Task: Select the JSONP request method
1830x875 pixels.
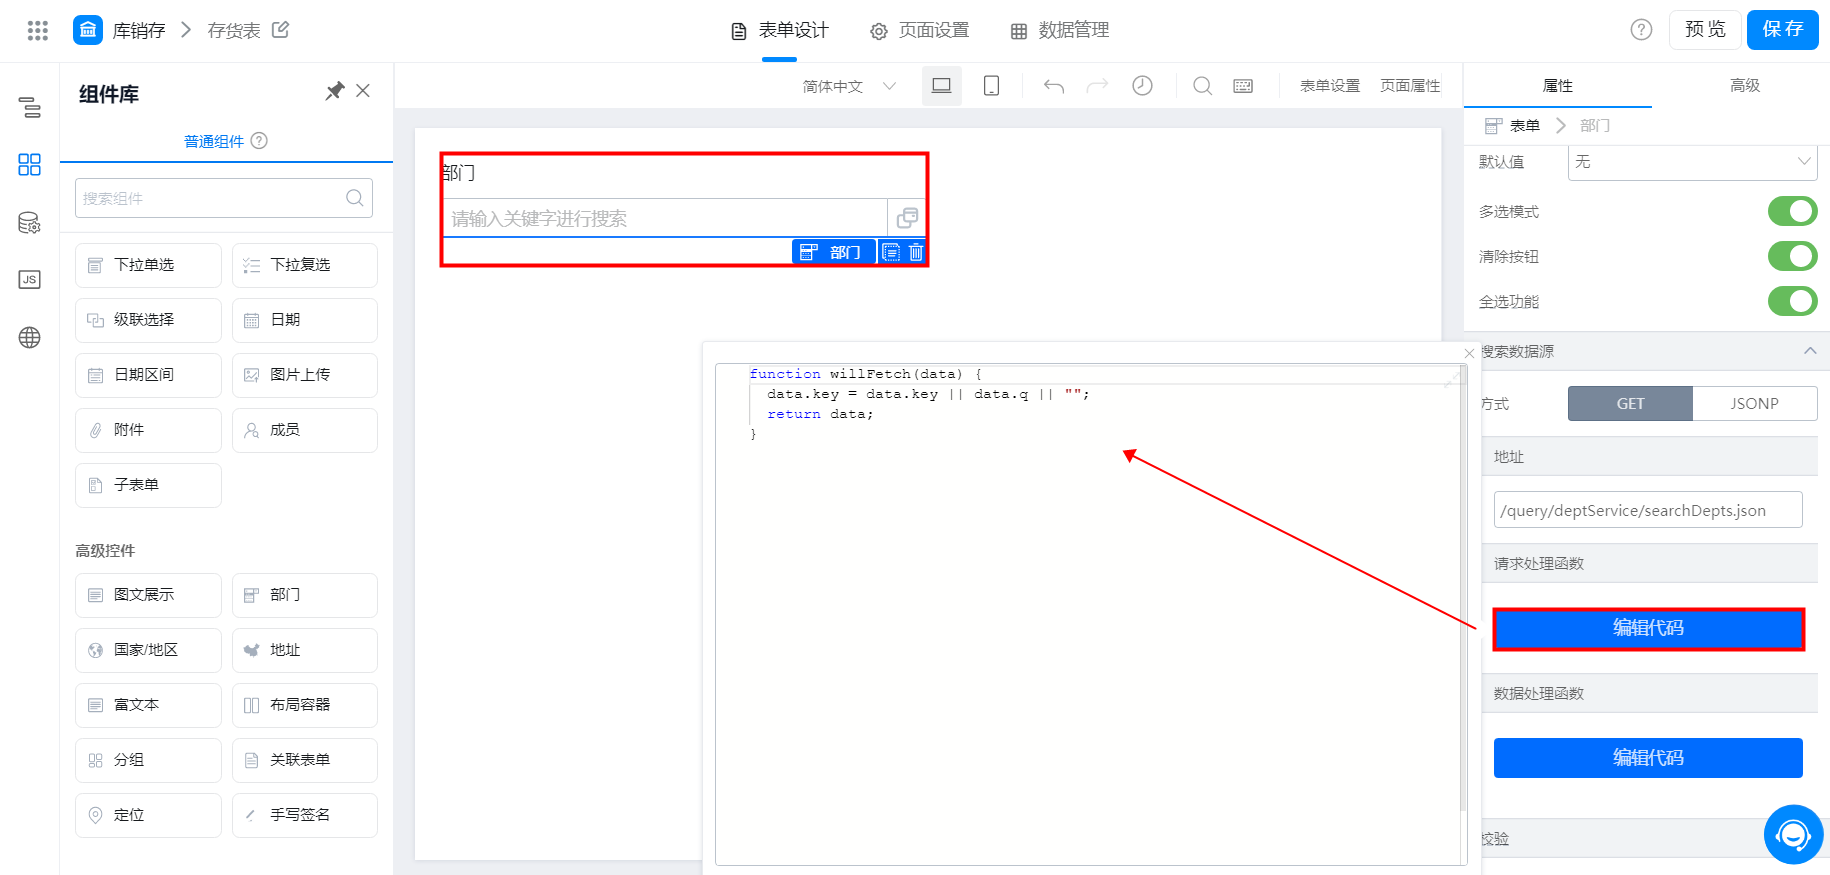Action: 1754,404
